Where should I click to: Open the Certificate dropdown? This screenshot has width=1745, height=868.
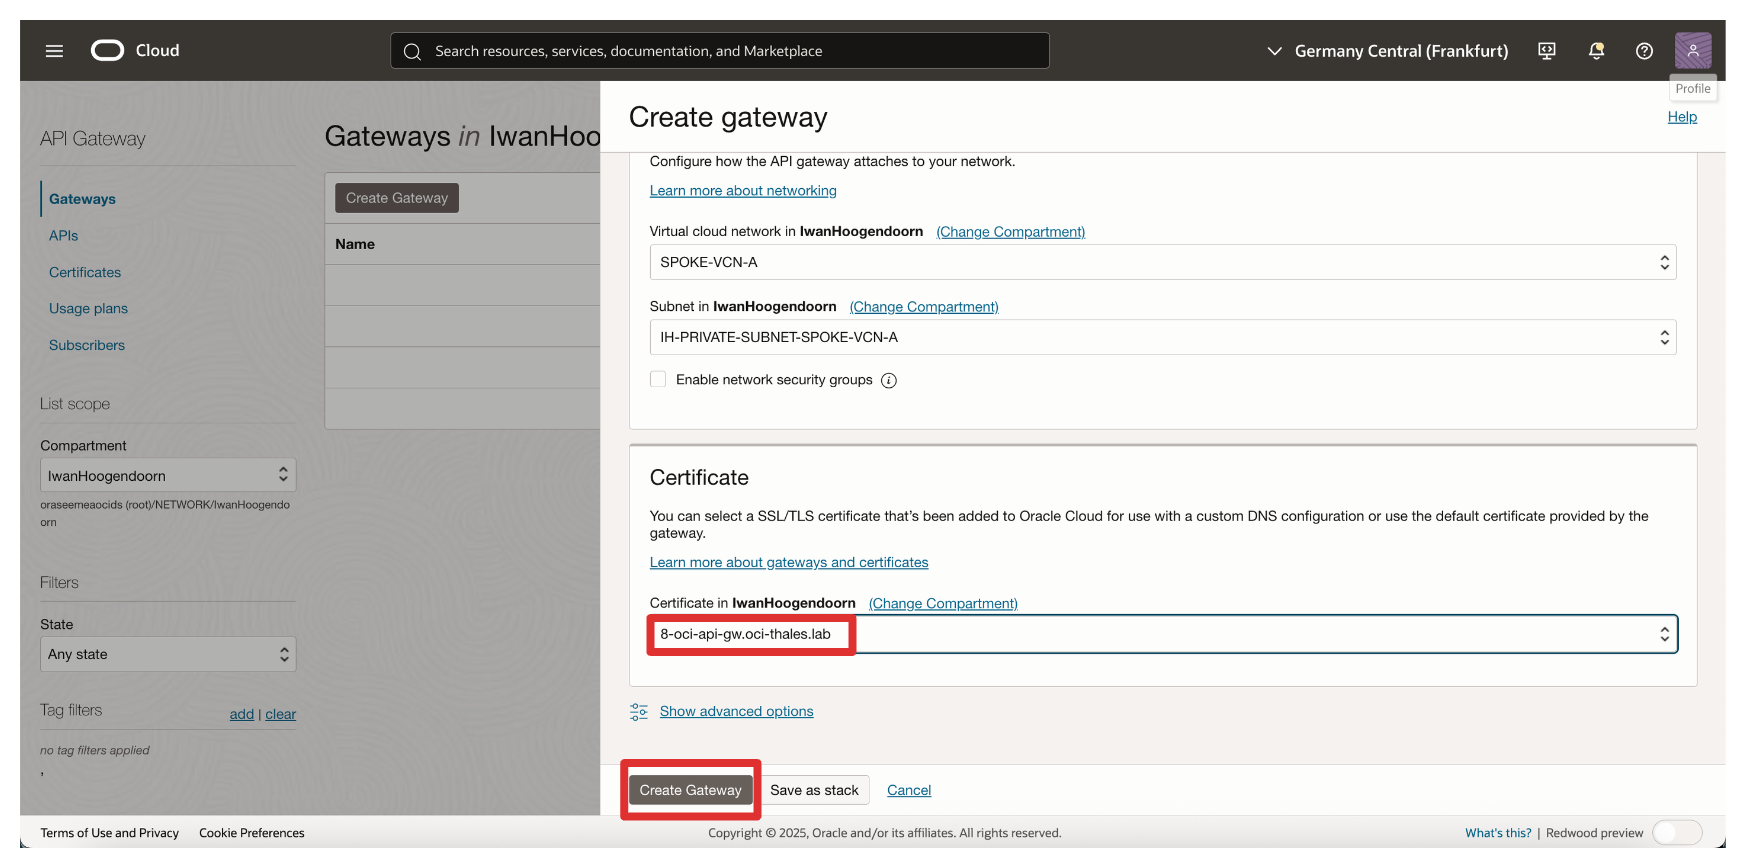point(1162,634)
